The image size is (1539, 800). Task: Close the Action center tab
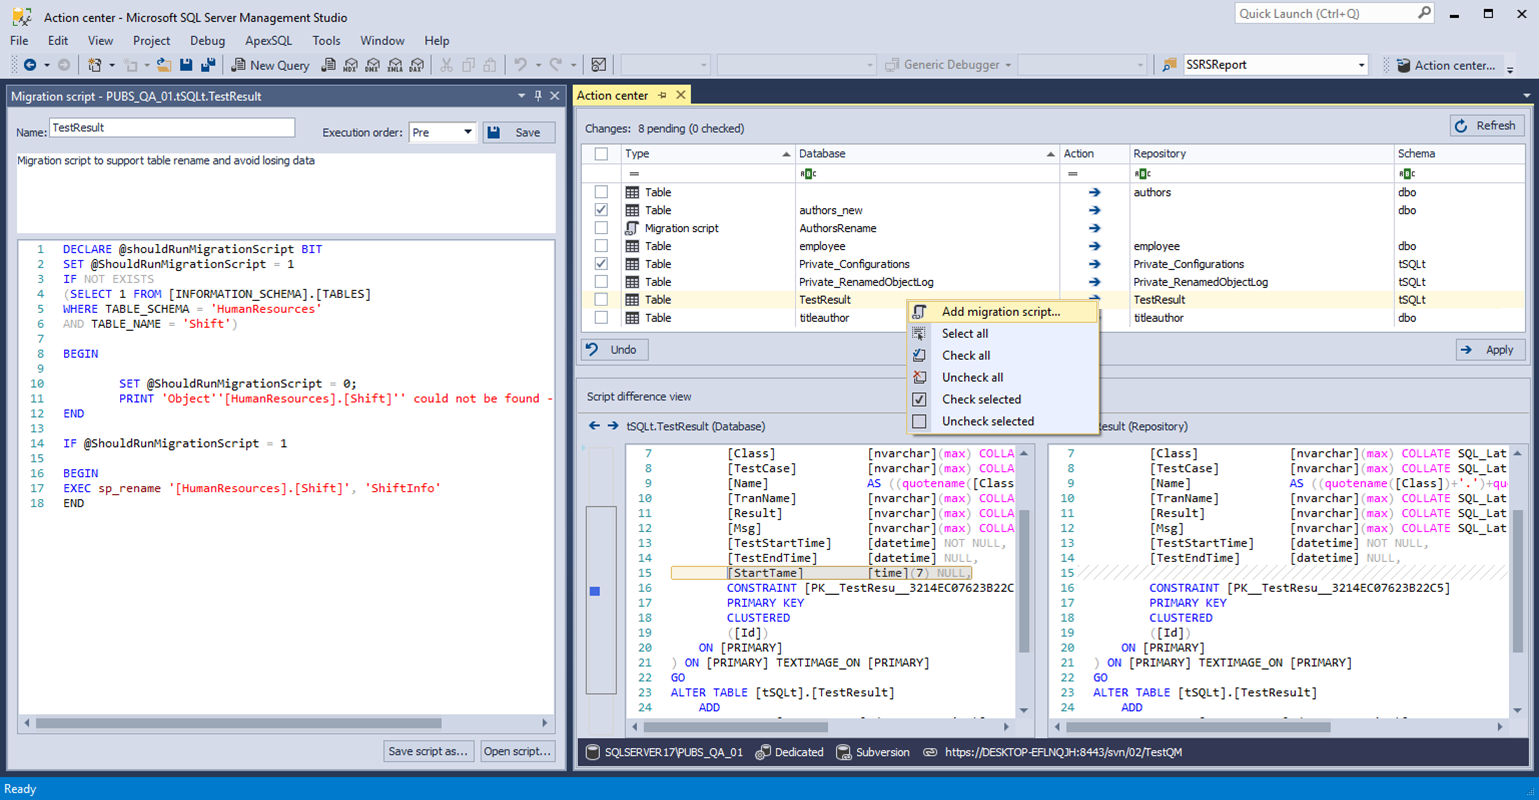click(681, 95)
